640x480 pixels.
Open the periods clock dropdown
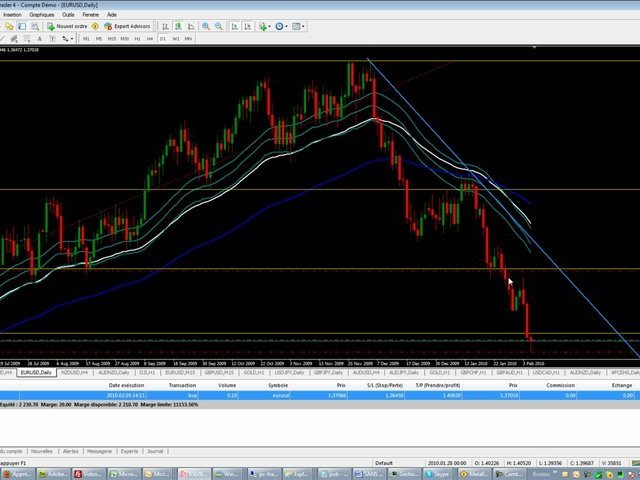coord(281,26)
